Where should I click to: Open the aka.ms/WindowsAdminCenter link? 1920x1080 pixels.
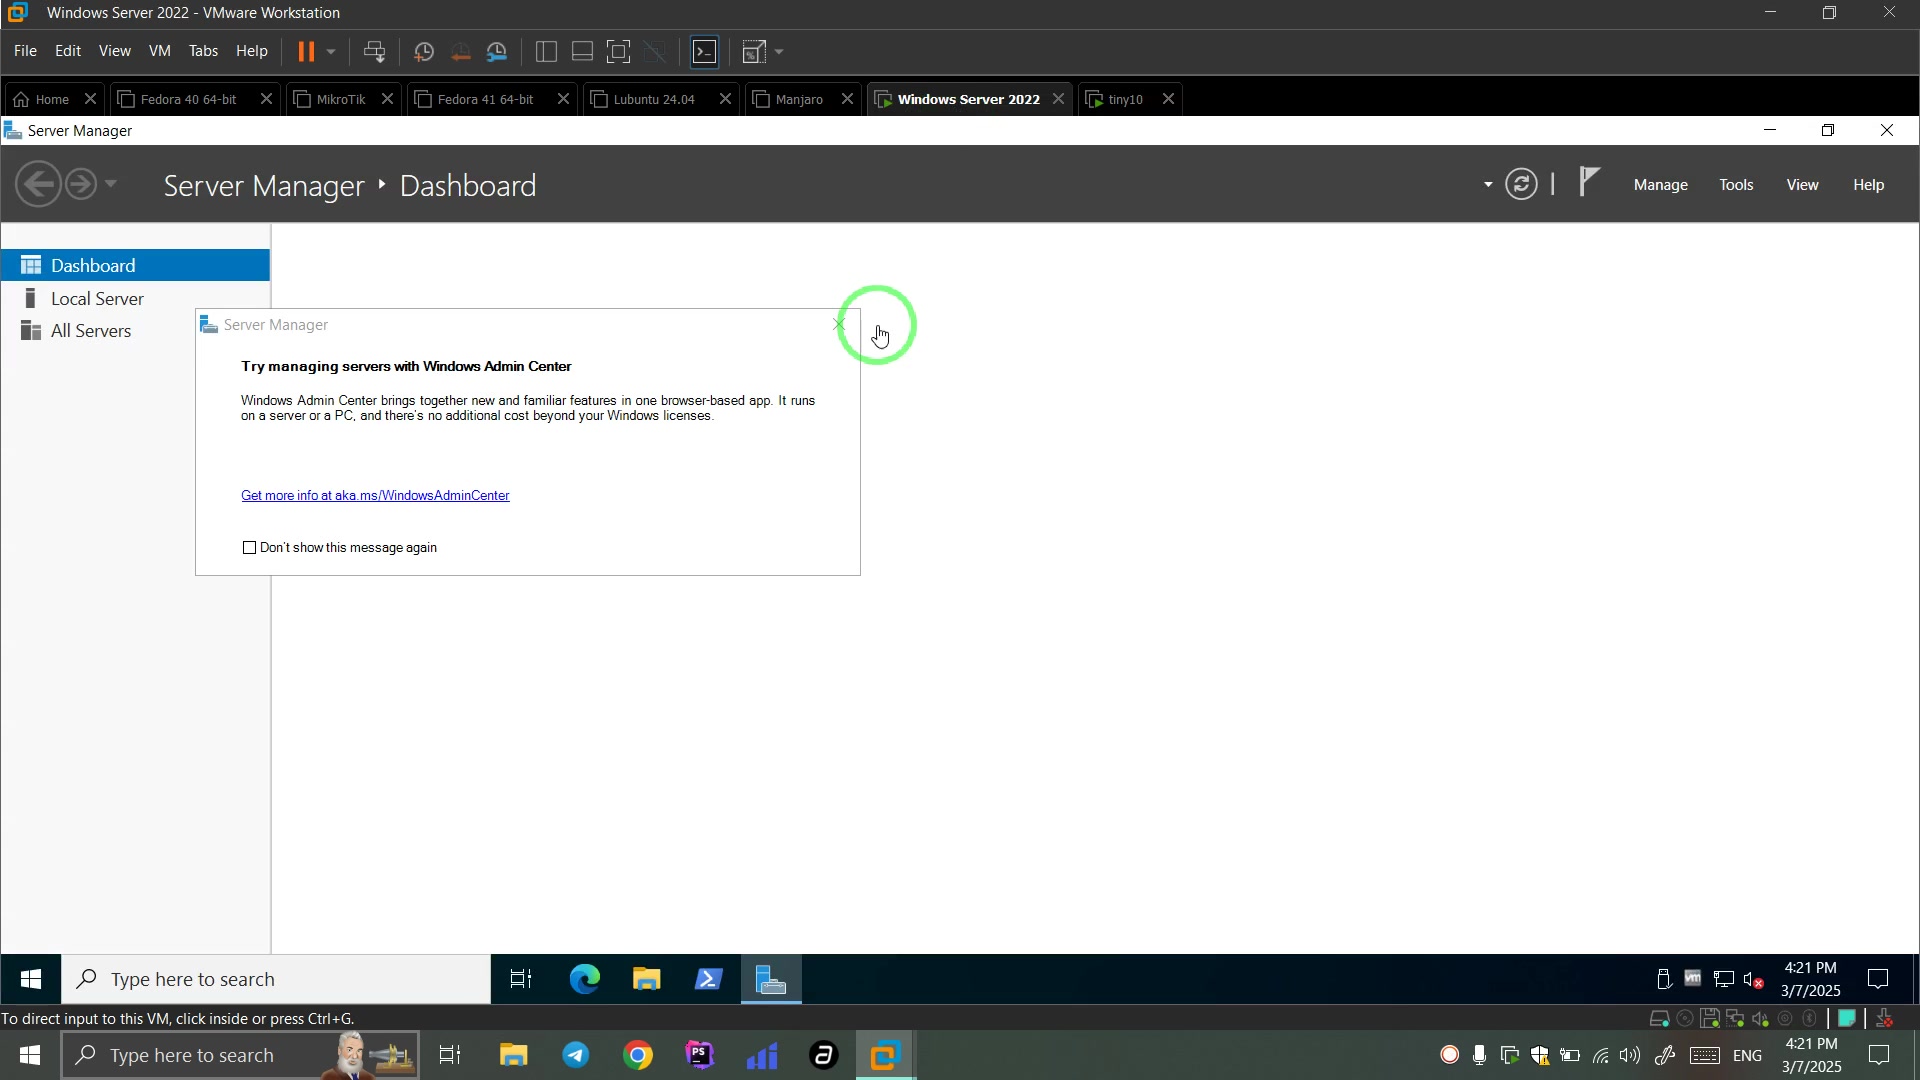pos(375,496)
